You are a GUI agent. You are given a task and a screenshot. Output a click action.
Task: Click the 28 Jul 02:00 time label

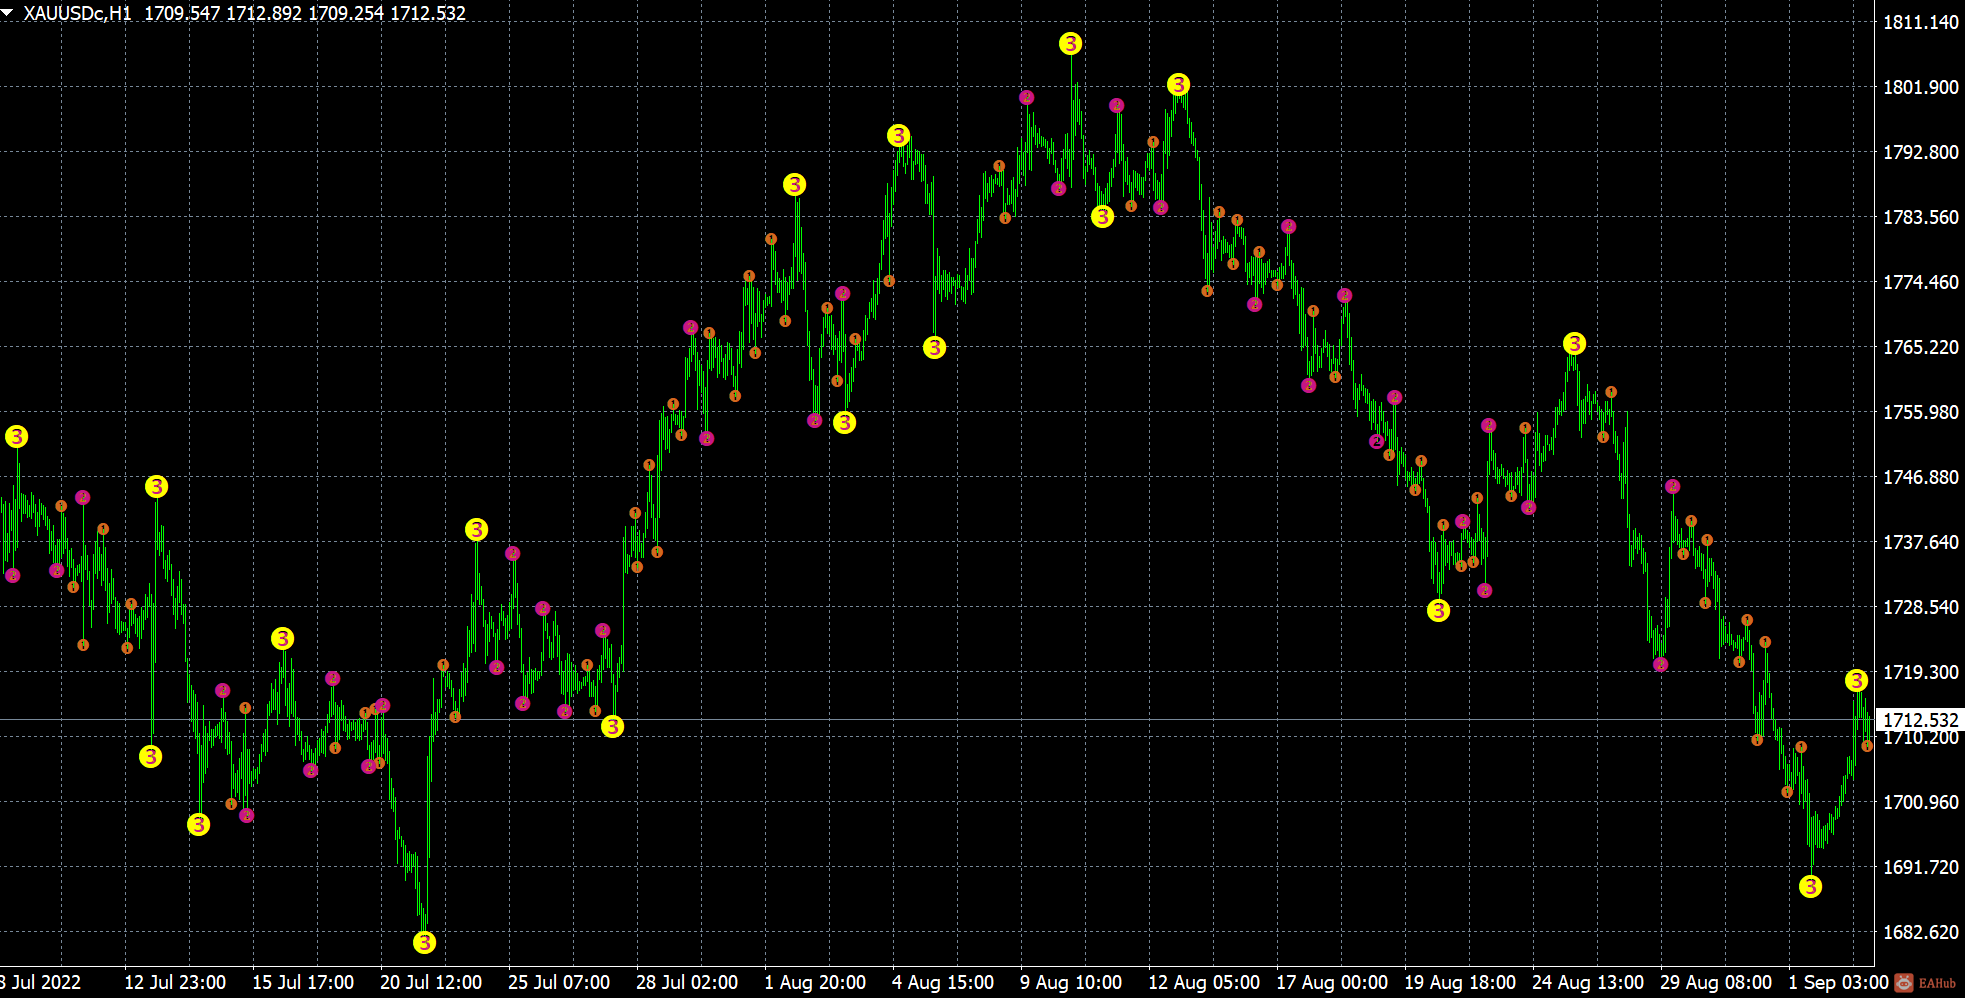click(x=687, y=982)
